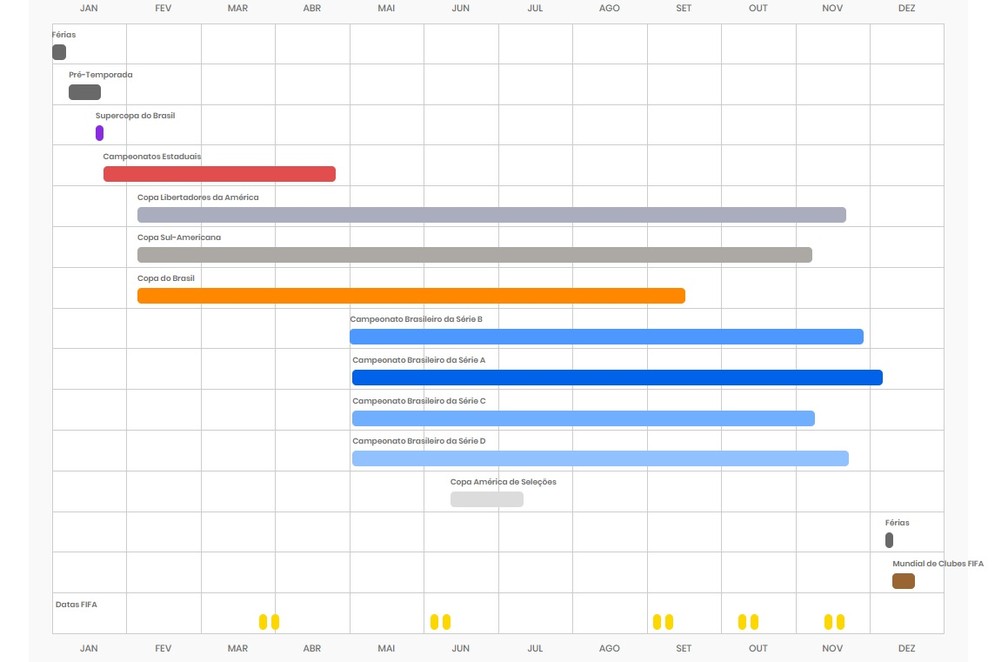Click the orange Copa do Brasil bar
This screenshot has height=662, width=1008.
point(411,296)
